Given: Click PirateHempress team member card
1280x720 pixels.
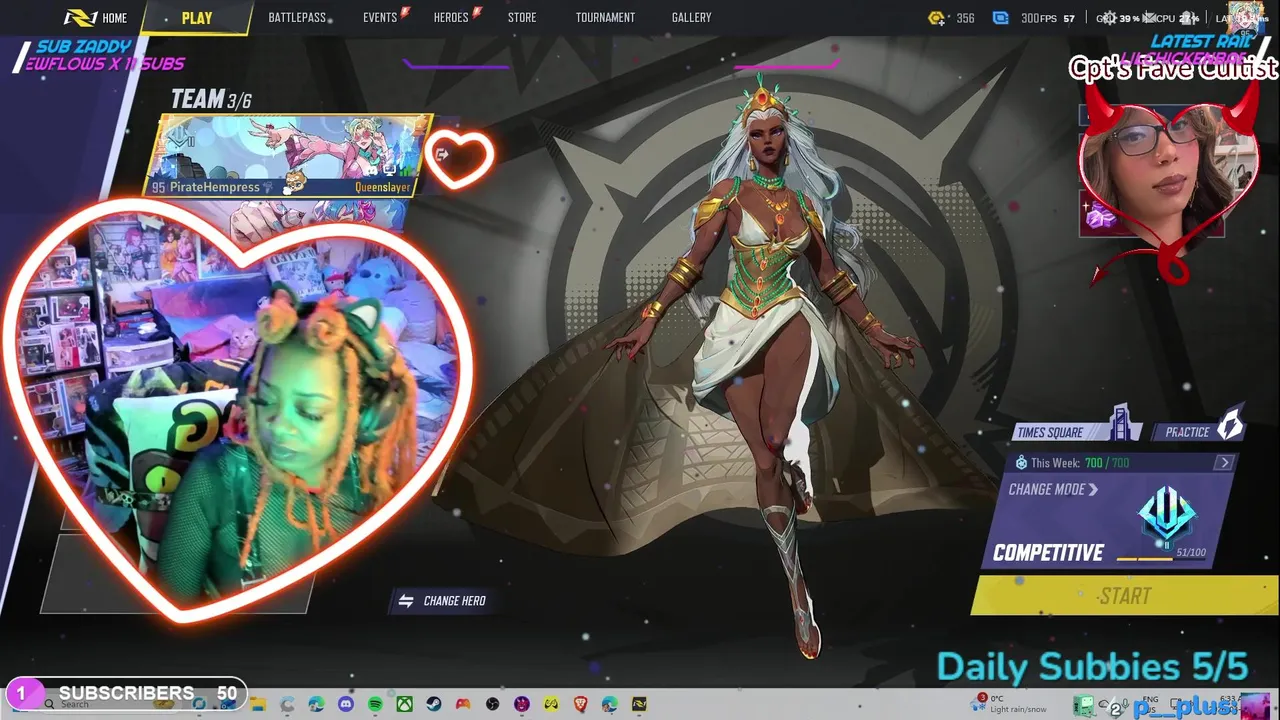Looking at the screenshot, I should pos(289,155).
